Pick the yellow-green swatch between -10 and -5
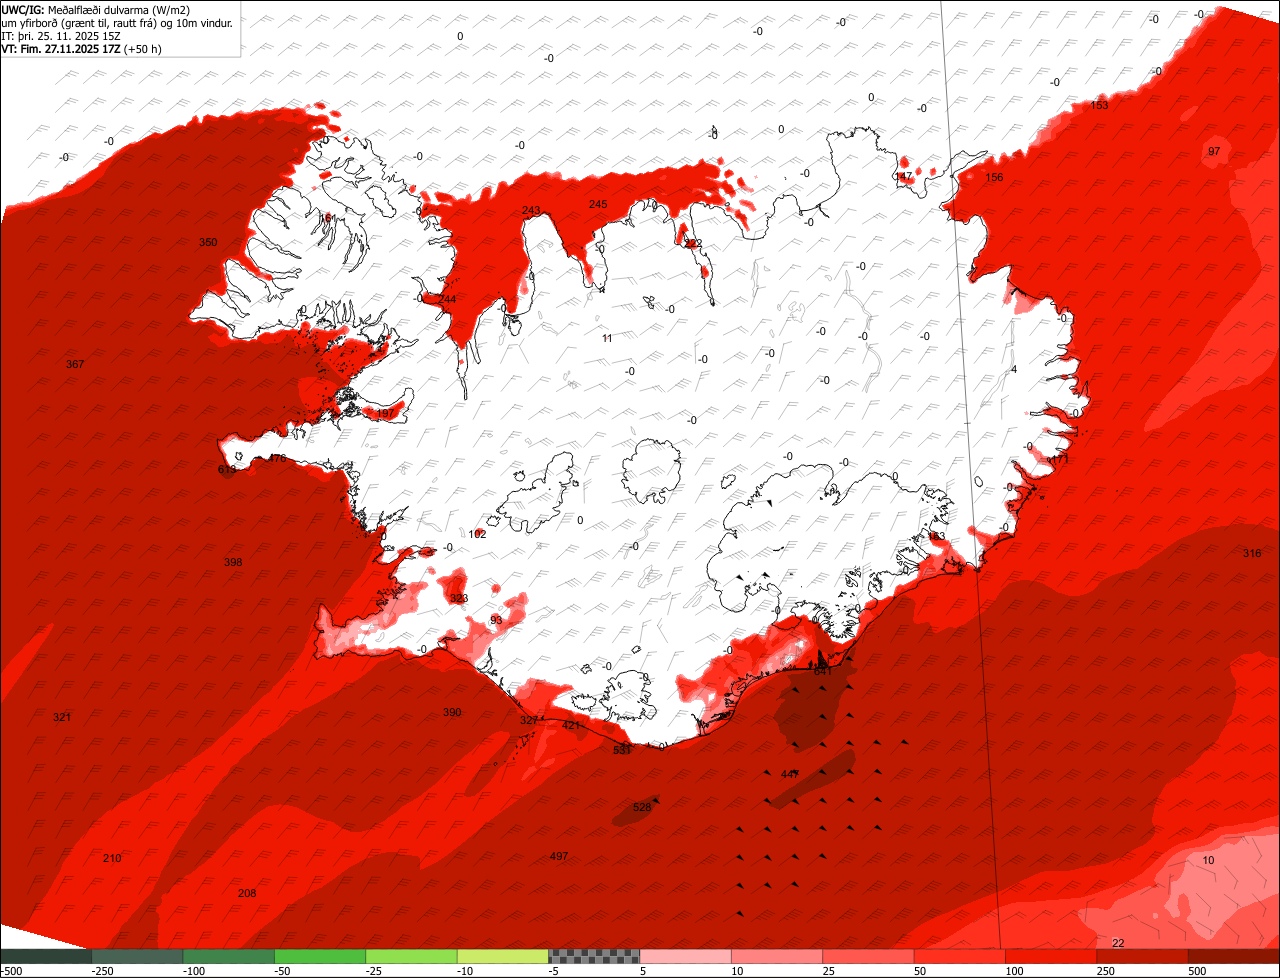The height and width of the screenshot is (978, 1280). pos(502,956)
